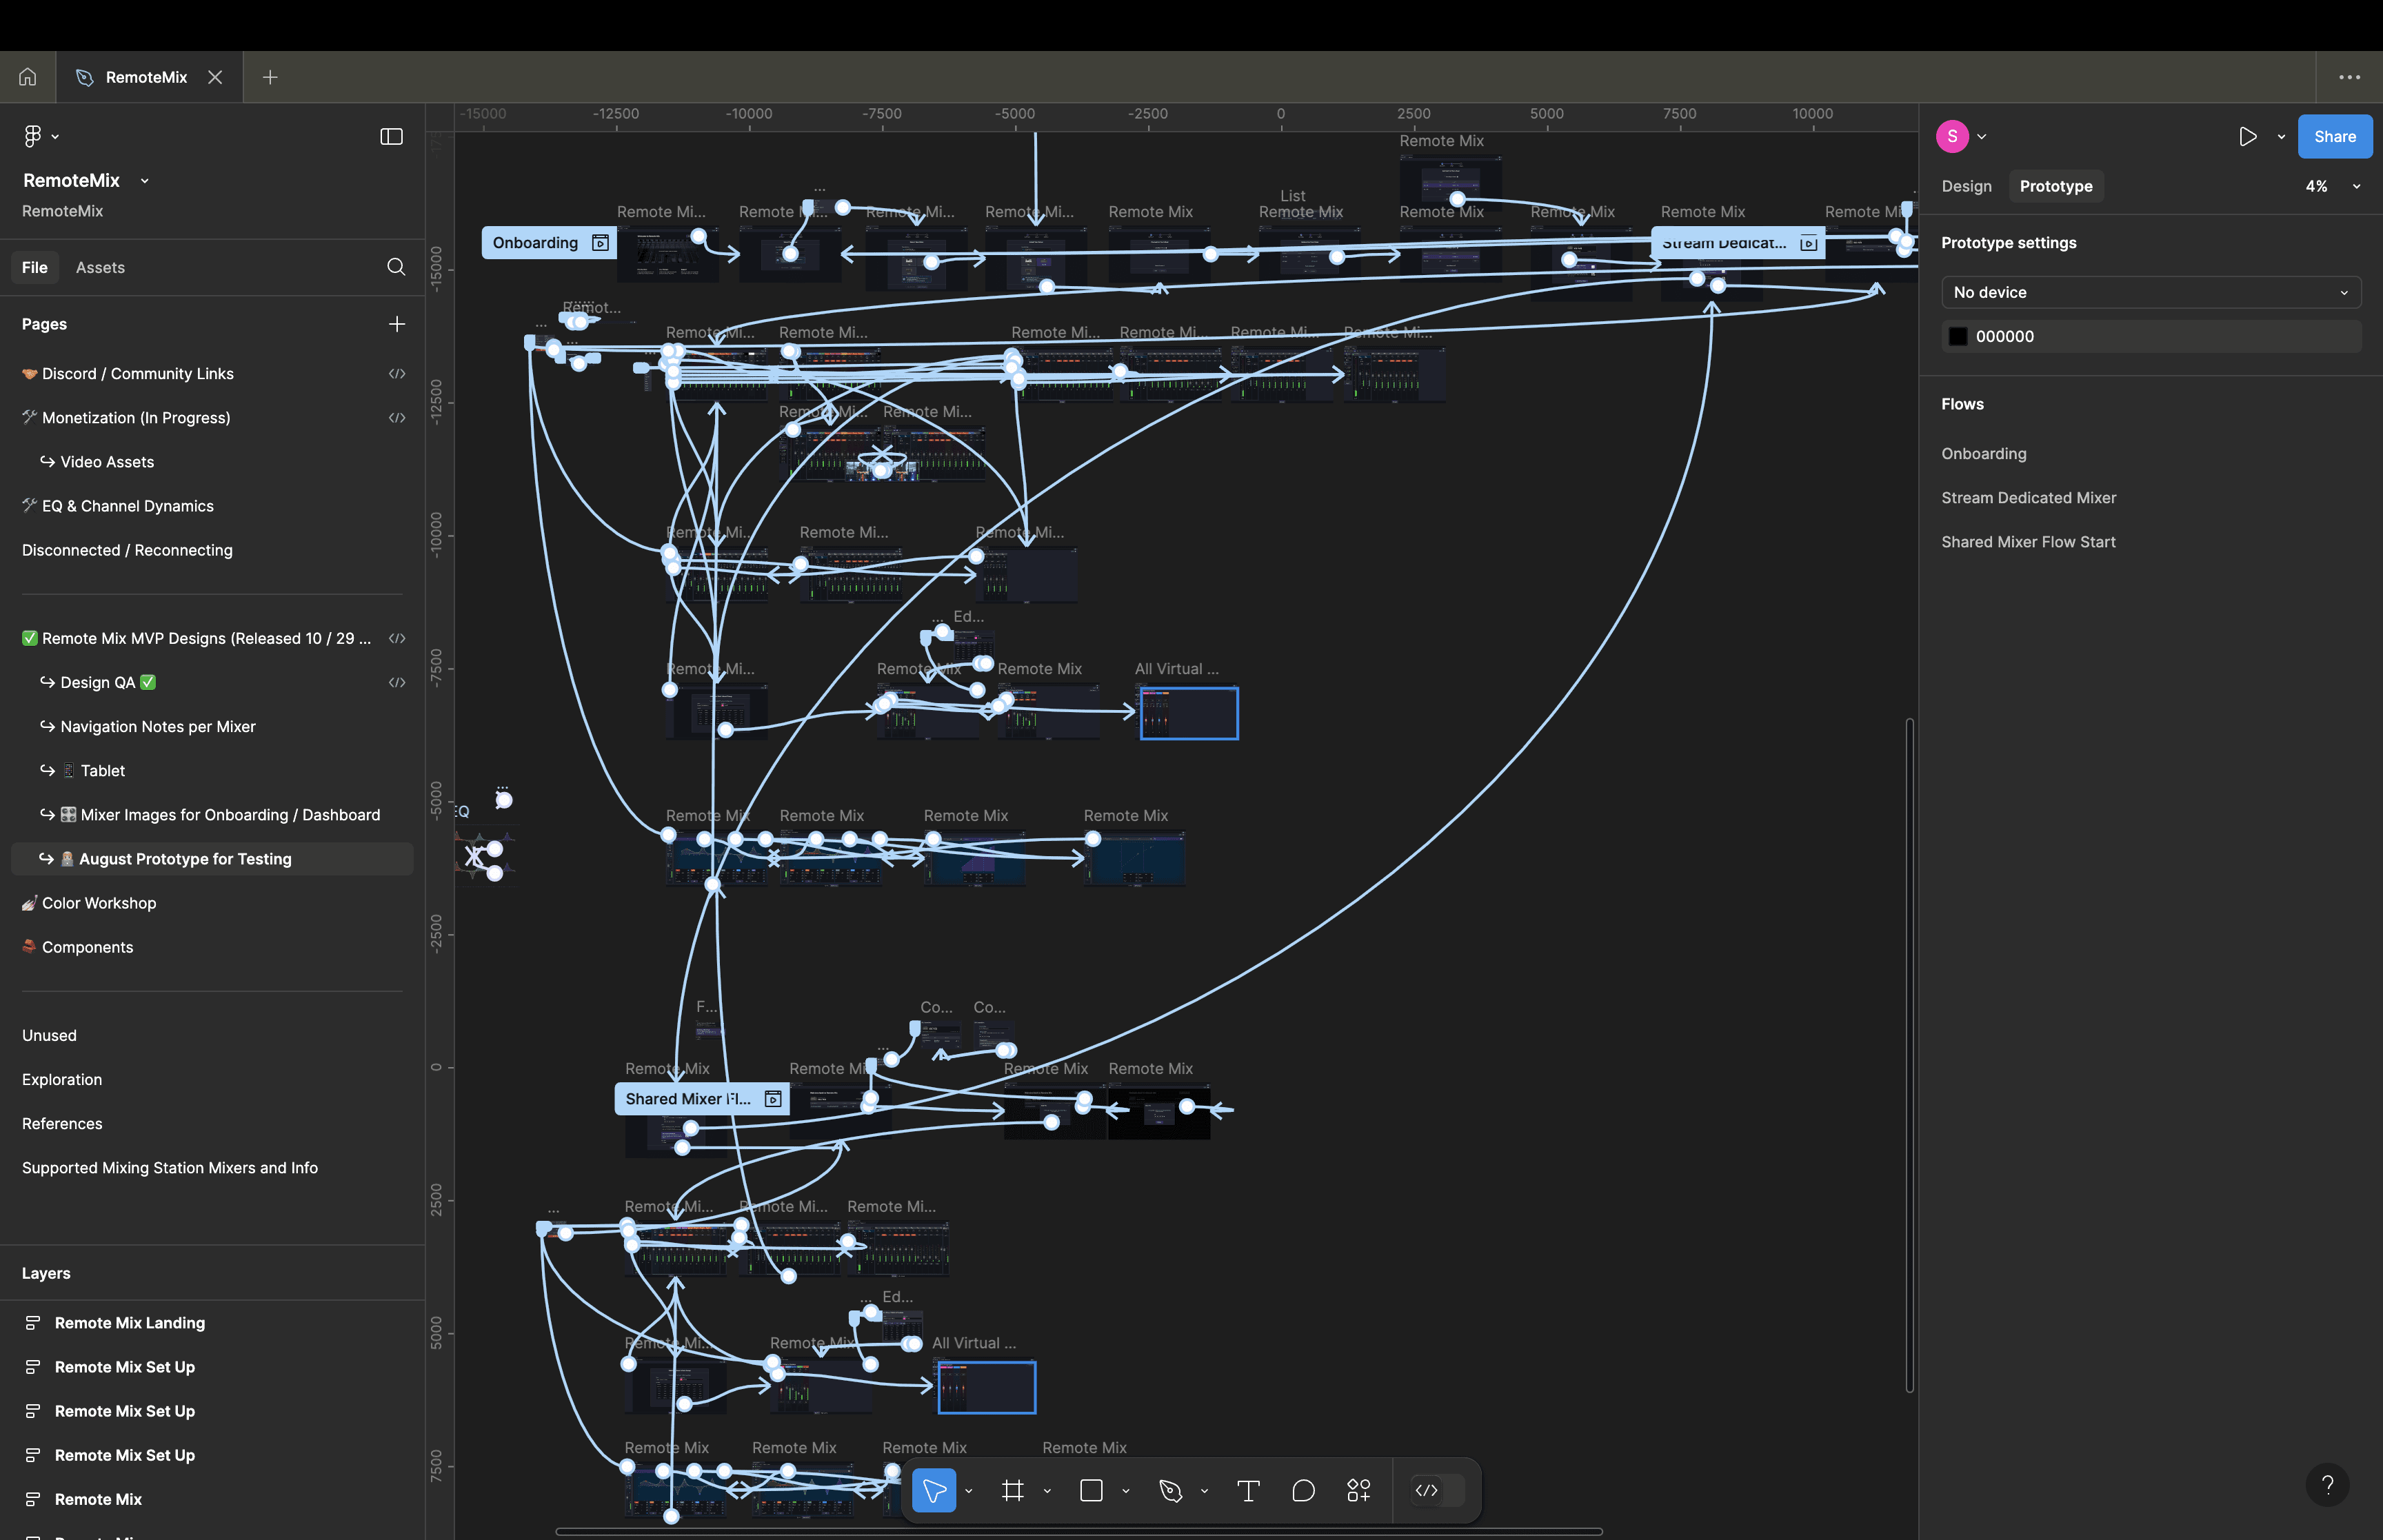Viewport: 2383px width, 1540px height.
Task: Select the Stream Dedicated Mixer flow
Action: coord(2028,498)
